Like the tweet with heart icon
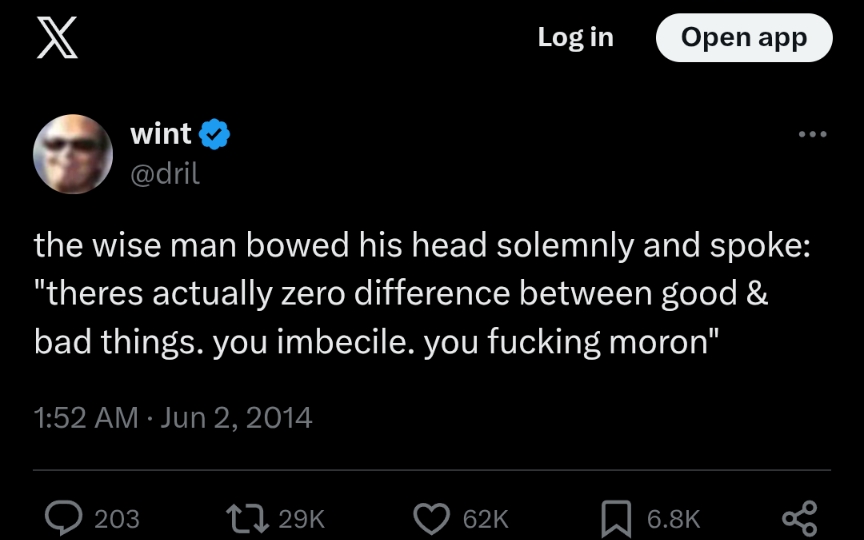864x540 pixels. coord(432,518)
